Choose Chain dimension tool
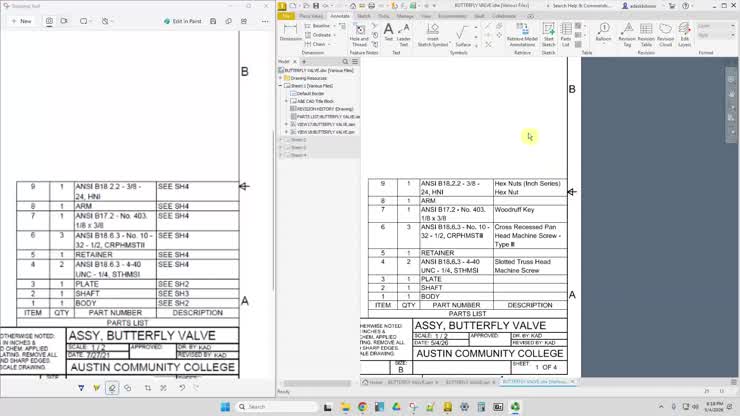Screen dimensions: 740x416 [316, 44]
